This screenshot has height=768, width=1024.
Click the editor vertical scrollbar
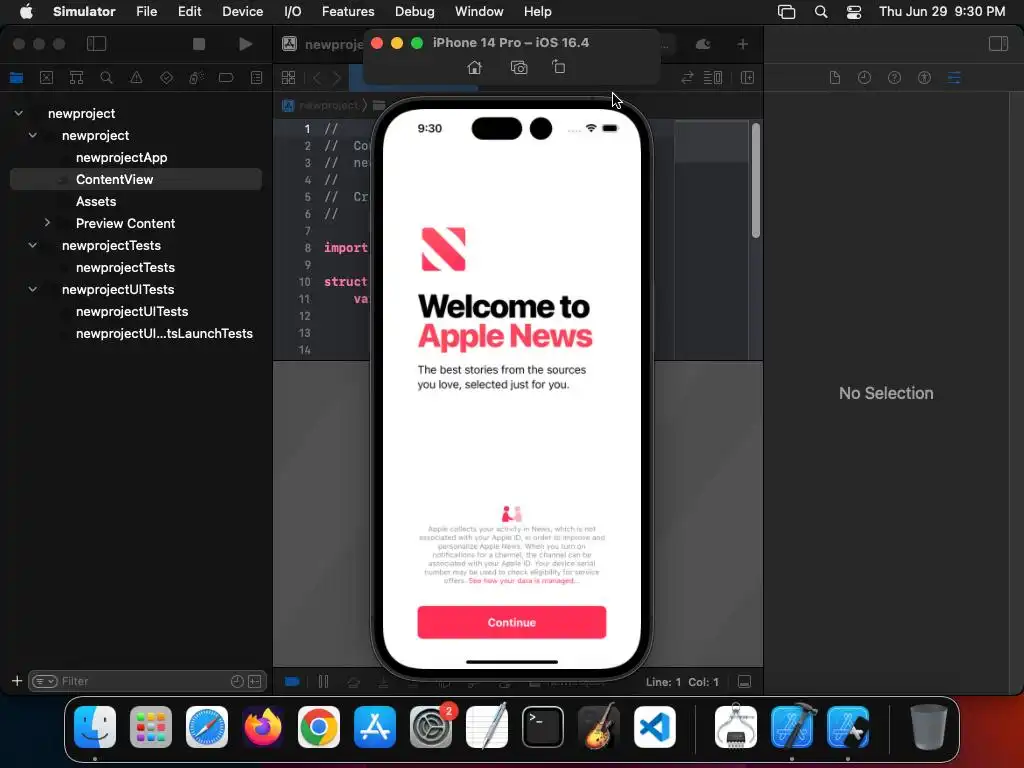click(x=756, y=181)
